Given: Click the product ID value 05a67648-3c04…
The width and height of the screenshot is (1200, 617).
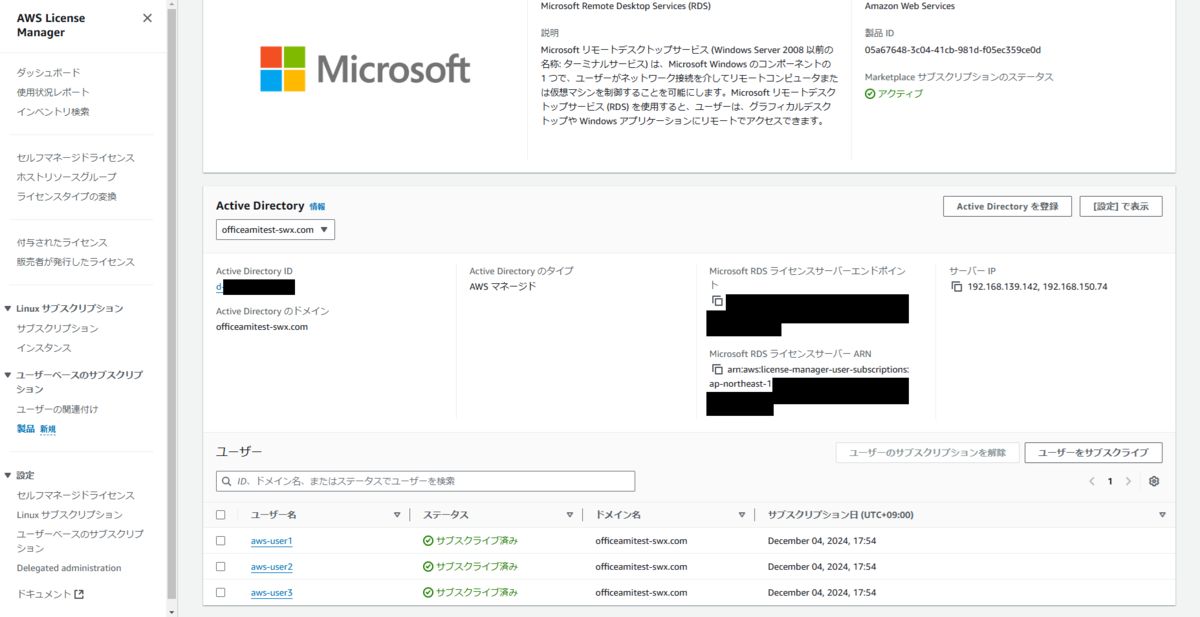Looking at the screenshot, I should click(953, 49).
